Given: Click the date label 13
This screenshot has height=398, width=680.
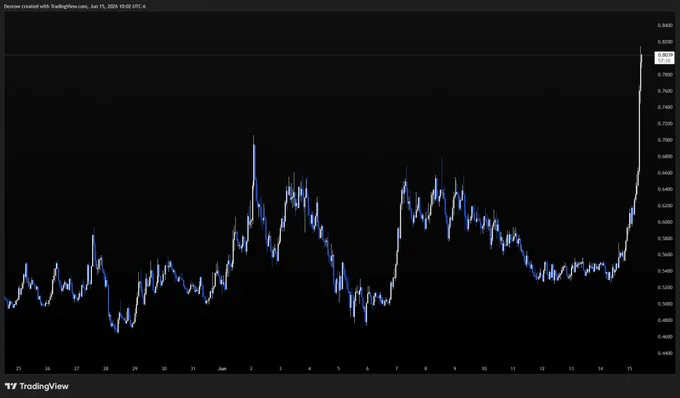Looking at the screenshot, I should pyautogui.click(x=571, y=369).
